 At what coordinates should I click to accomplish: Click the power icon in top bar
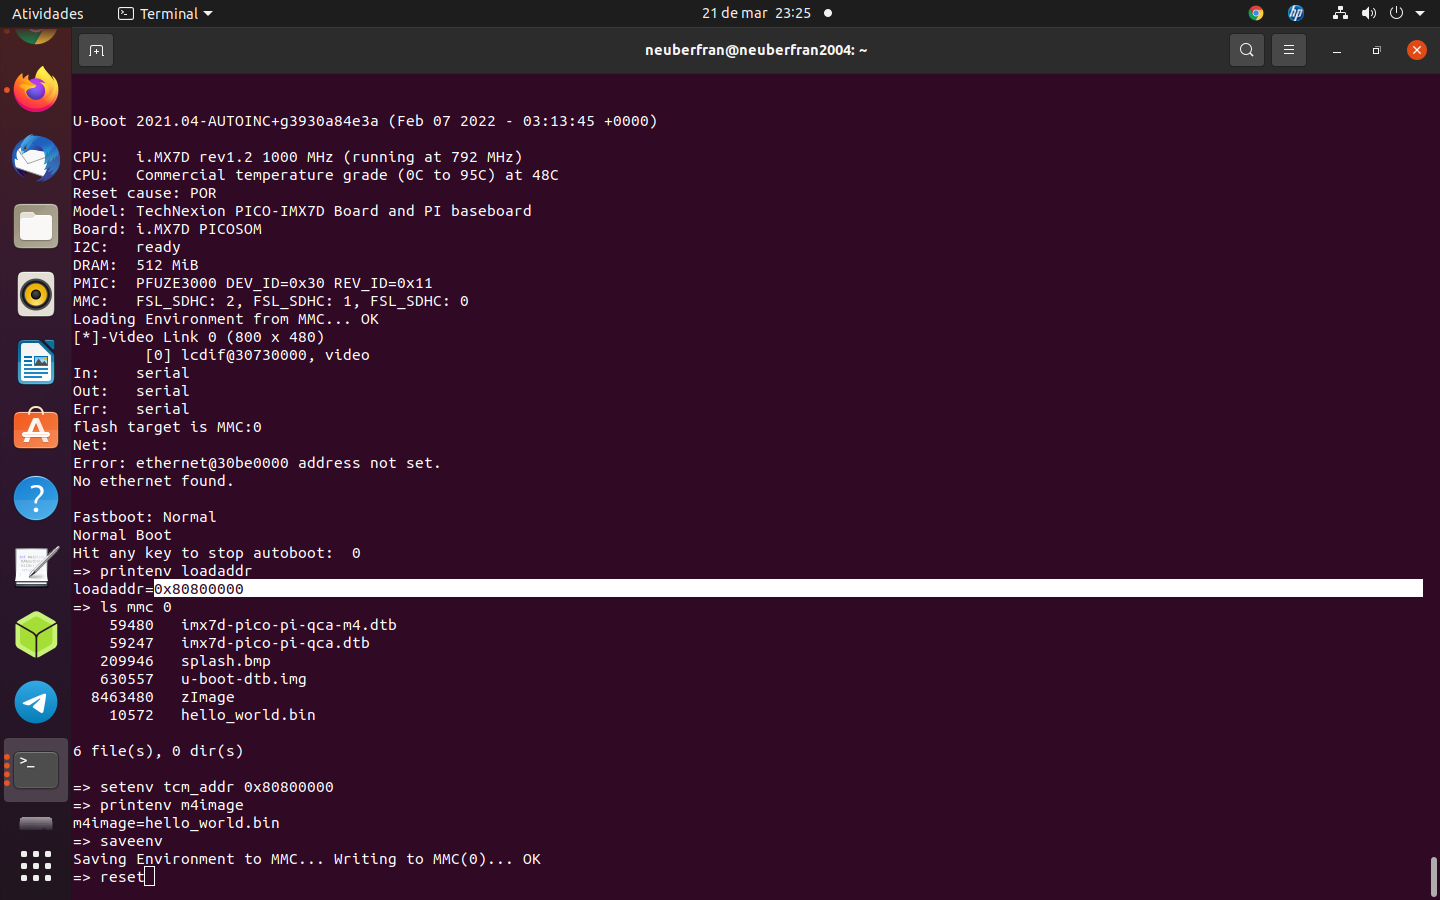pyautogui.click(x=1396, y=13)
